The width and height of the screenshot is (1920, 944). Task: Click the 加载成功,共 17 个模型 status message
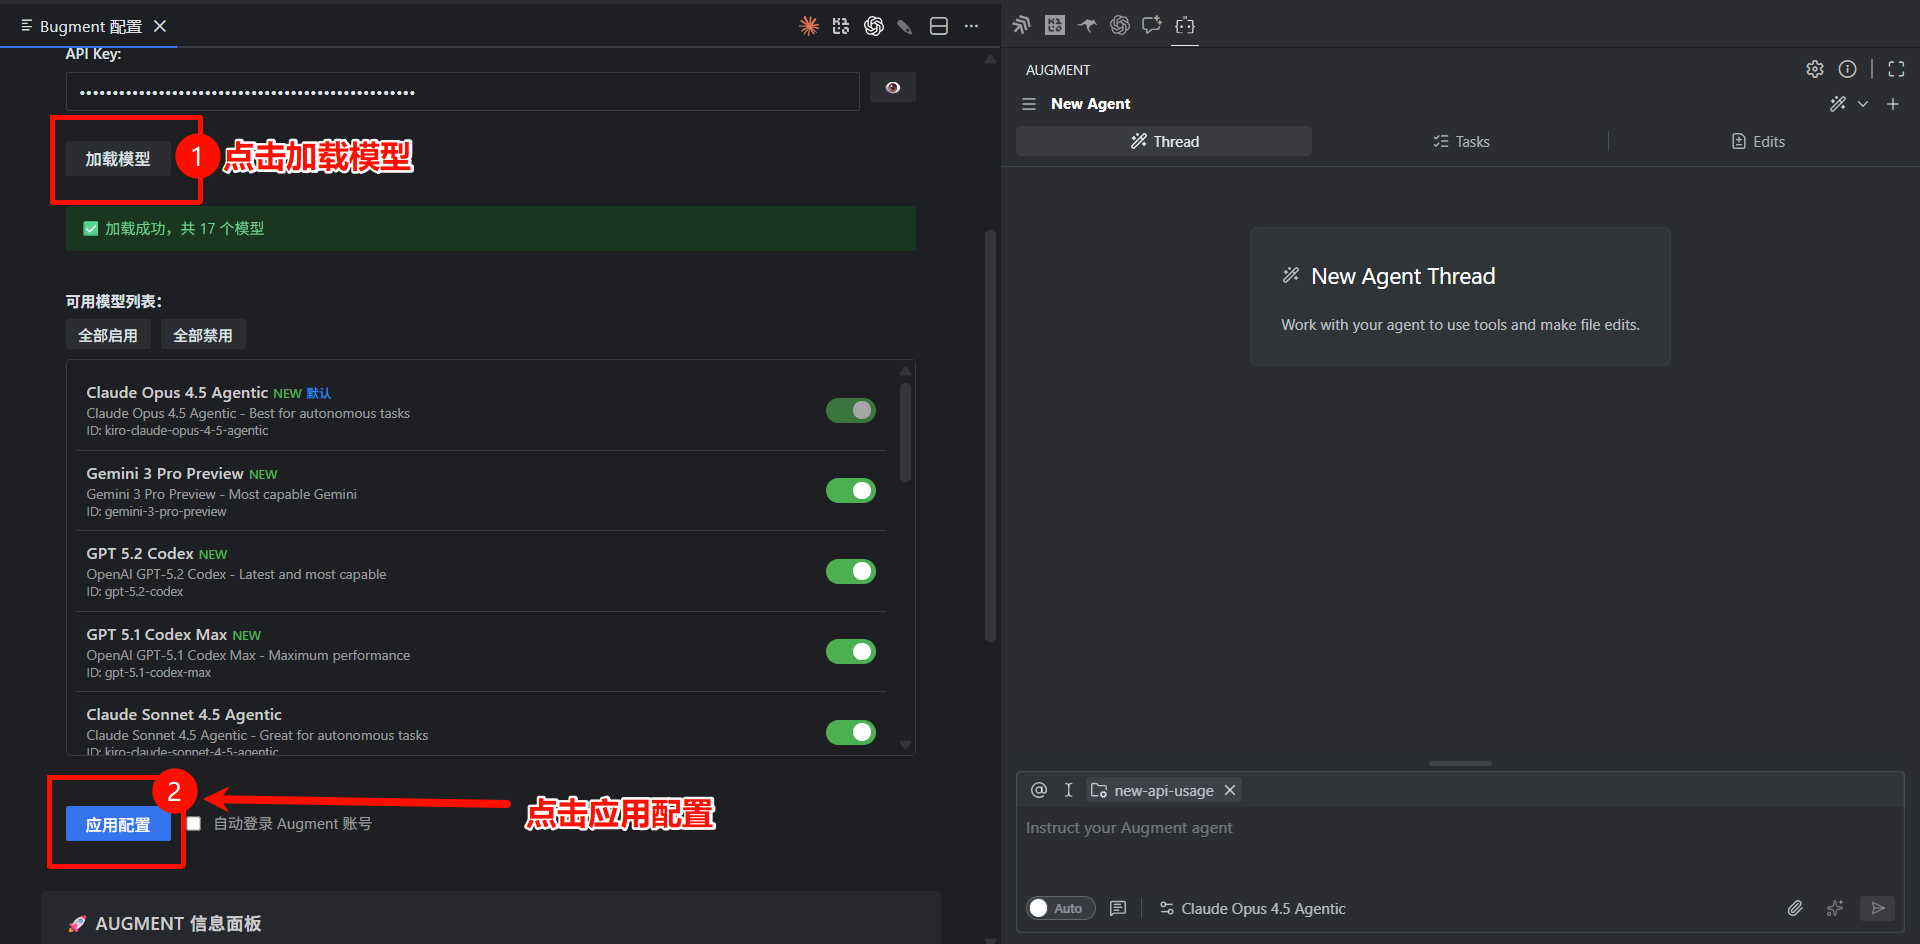pyautogui.click(x=491, y=228)
